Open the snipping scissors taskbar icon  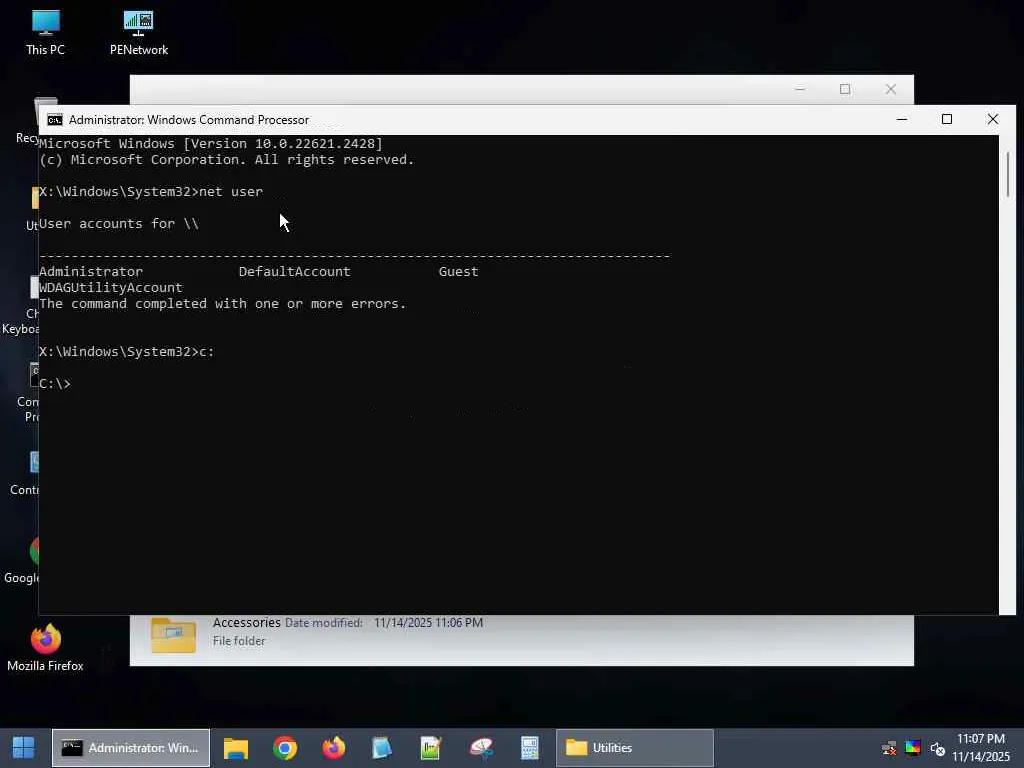481,748
